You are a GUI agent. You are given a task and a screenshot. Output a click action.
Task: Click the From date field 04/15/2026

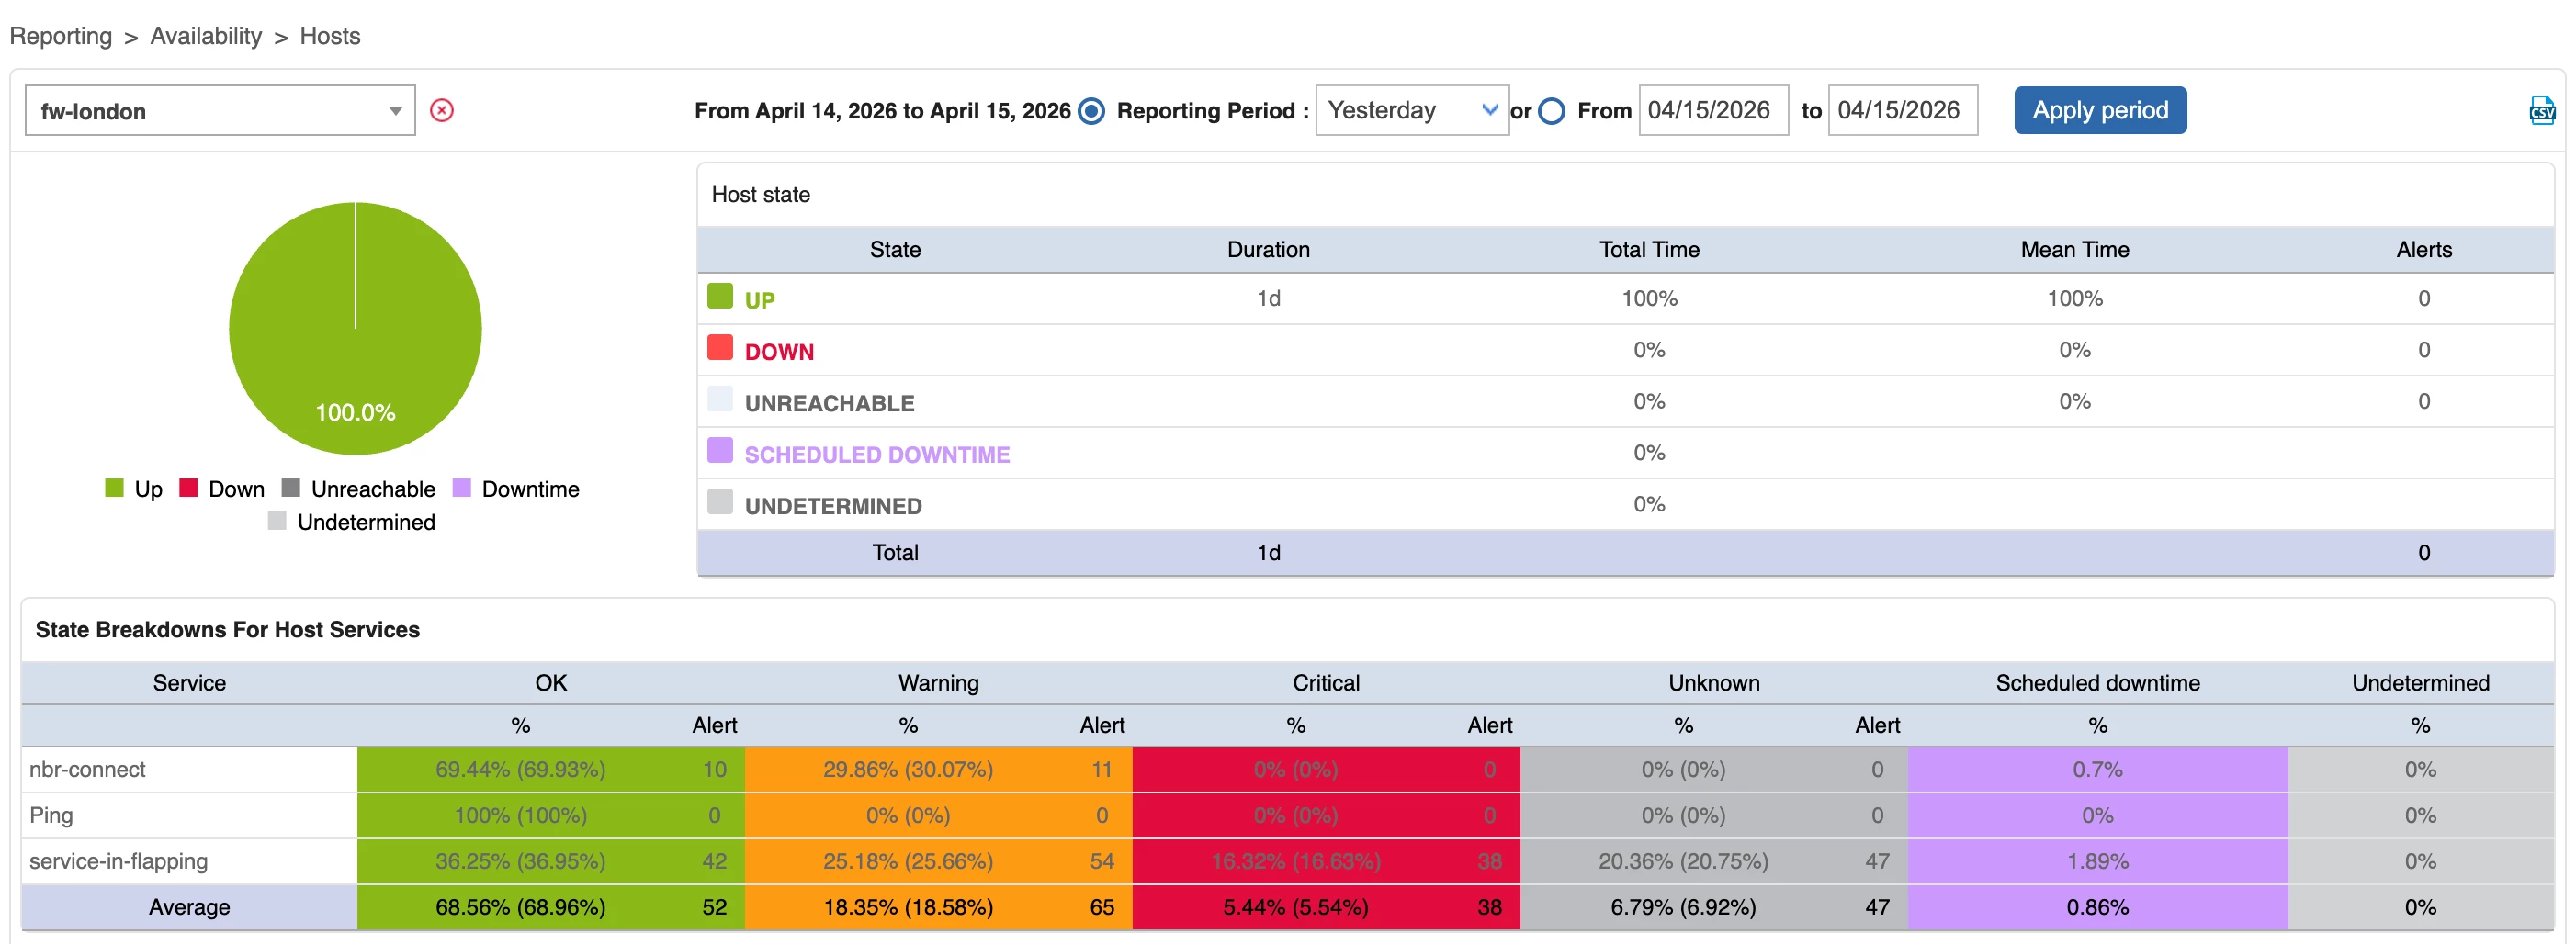pos(1712,111)
